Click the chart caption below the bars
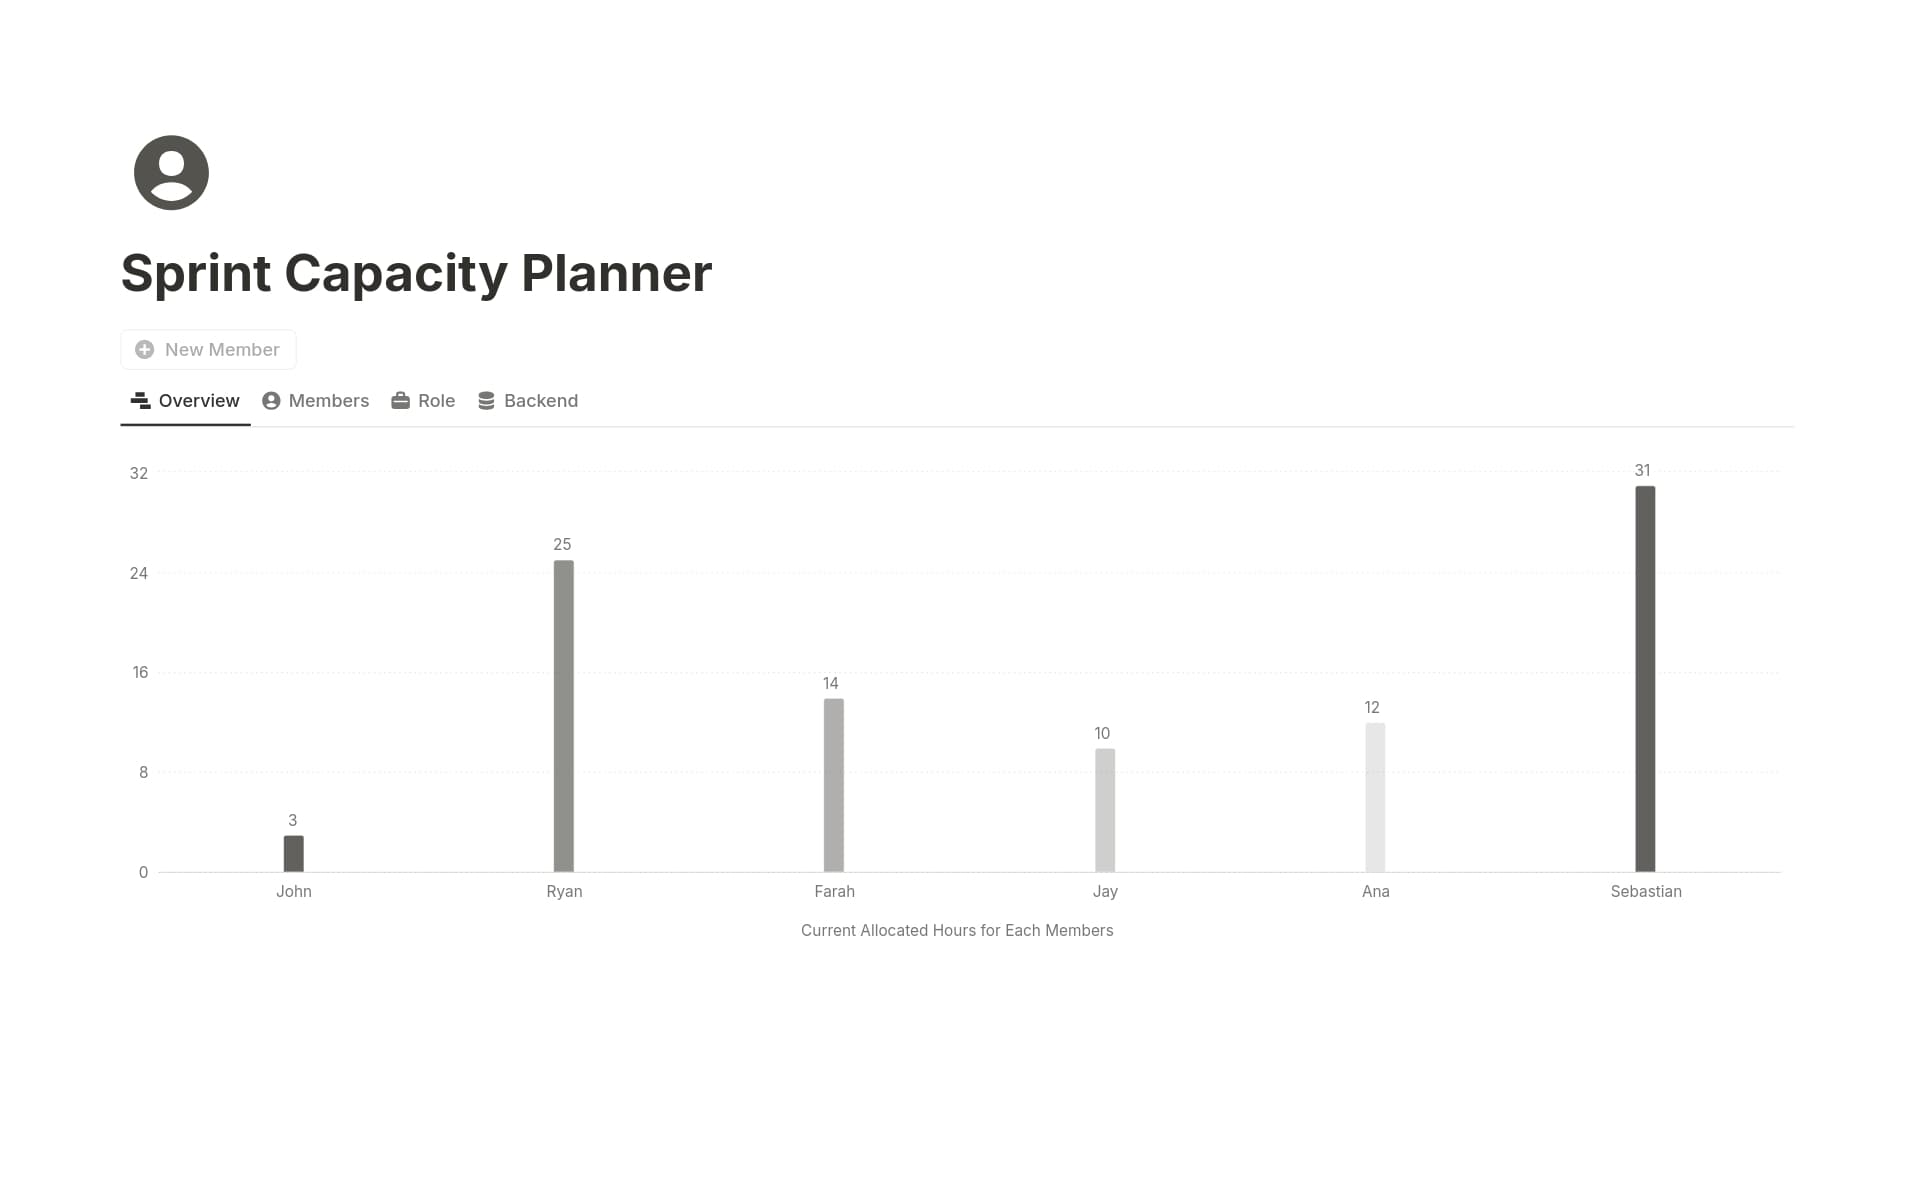 [x=956, y=929]
